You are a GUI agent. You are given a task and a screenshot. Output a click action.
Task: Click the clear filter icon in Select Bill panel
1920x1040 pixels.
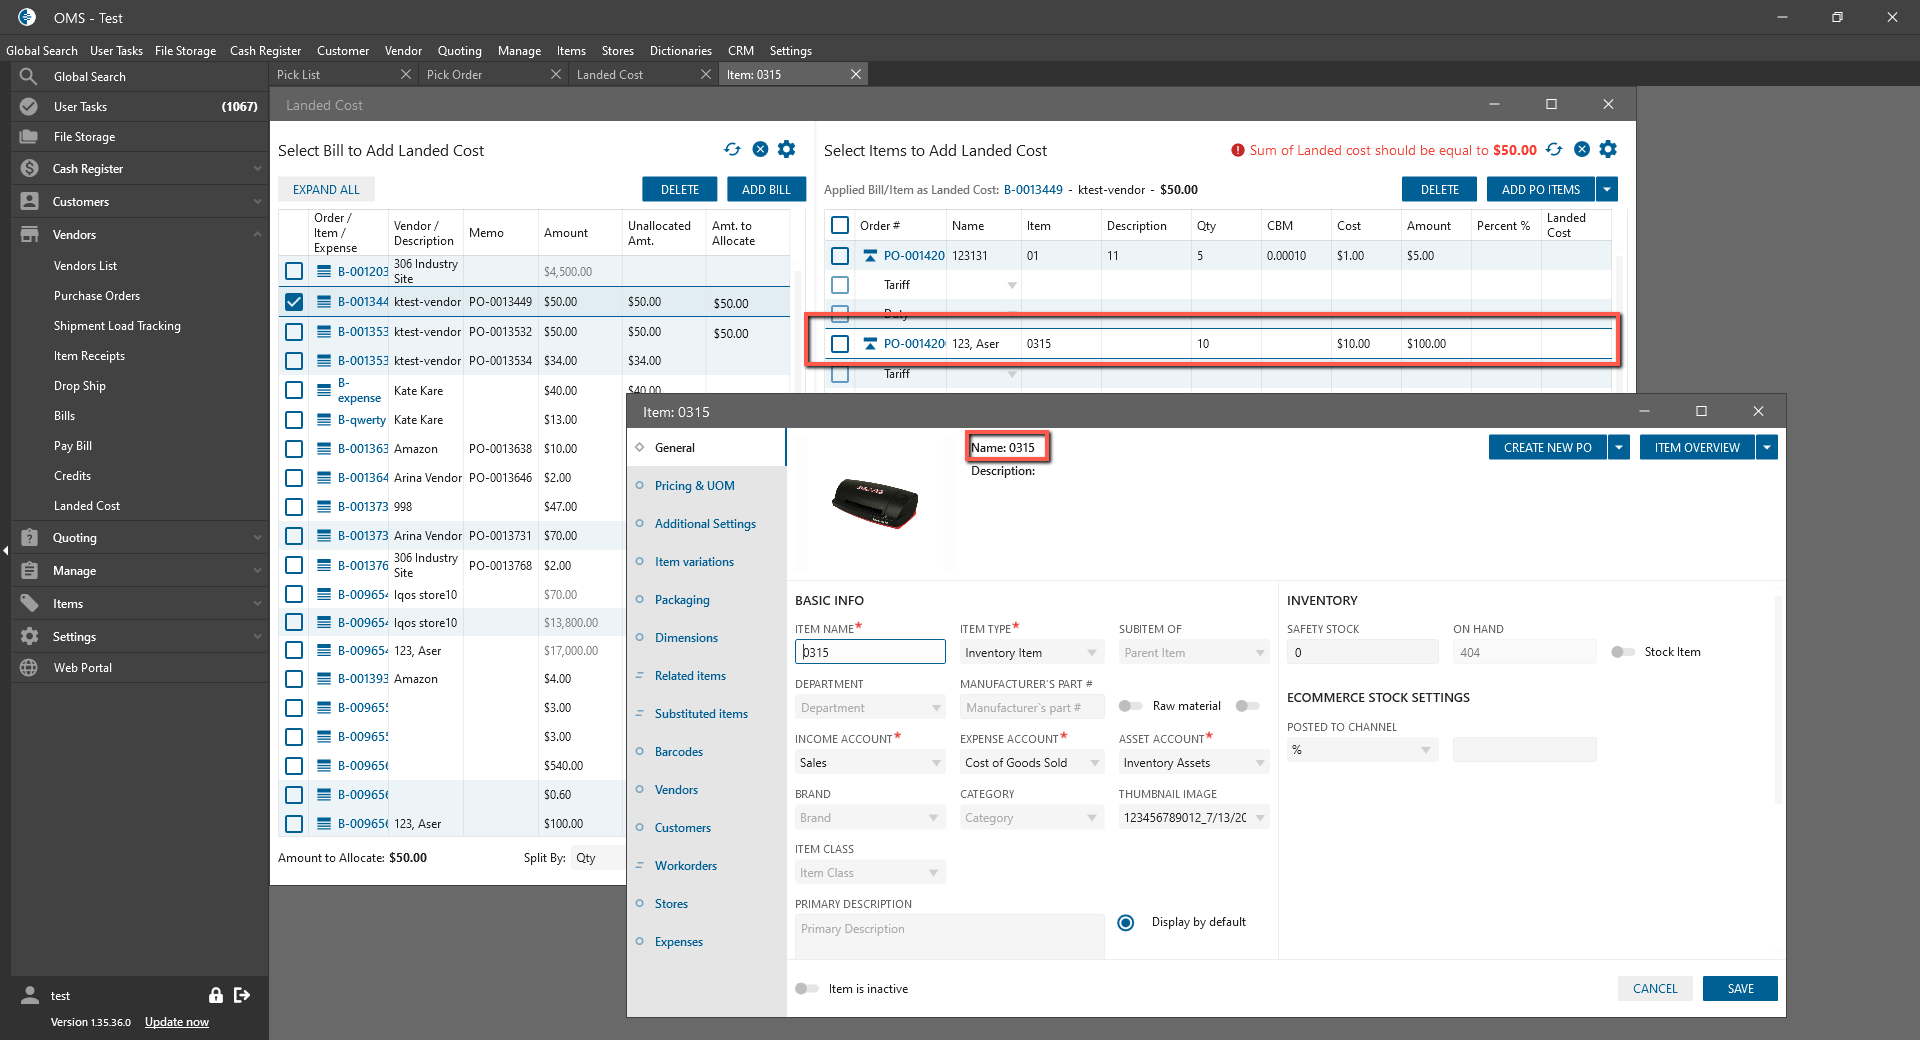[x=760, y=150]
